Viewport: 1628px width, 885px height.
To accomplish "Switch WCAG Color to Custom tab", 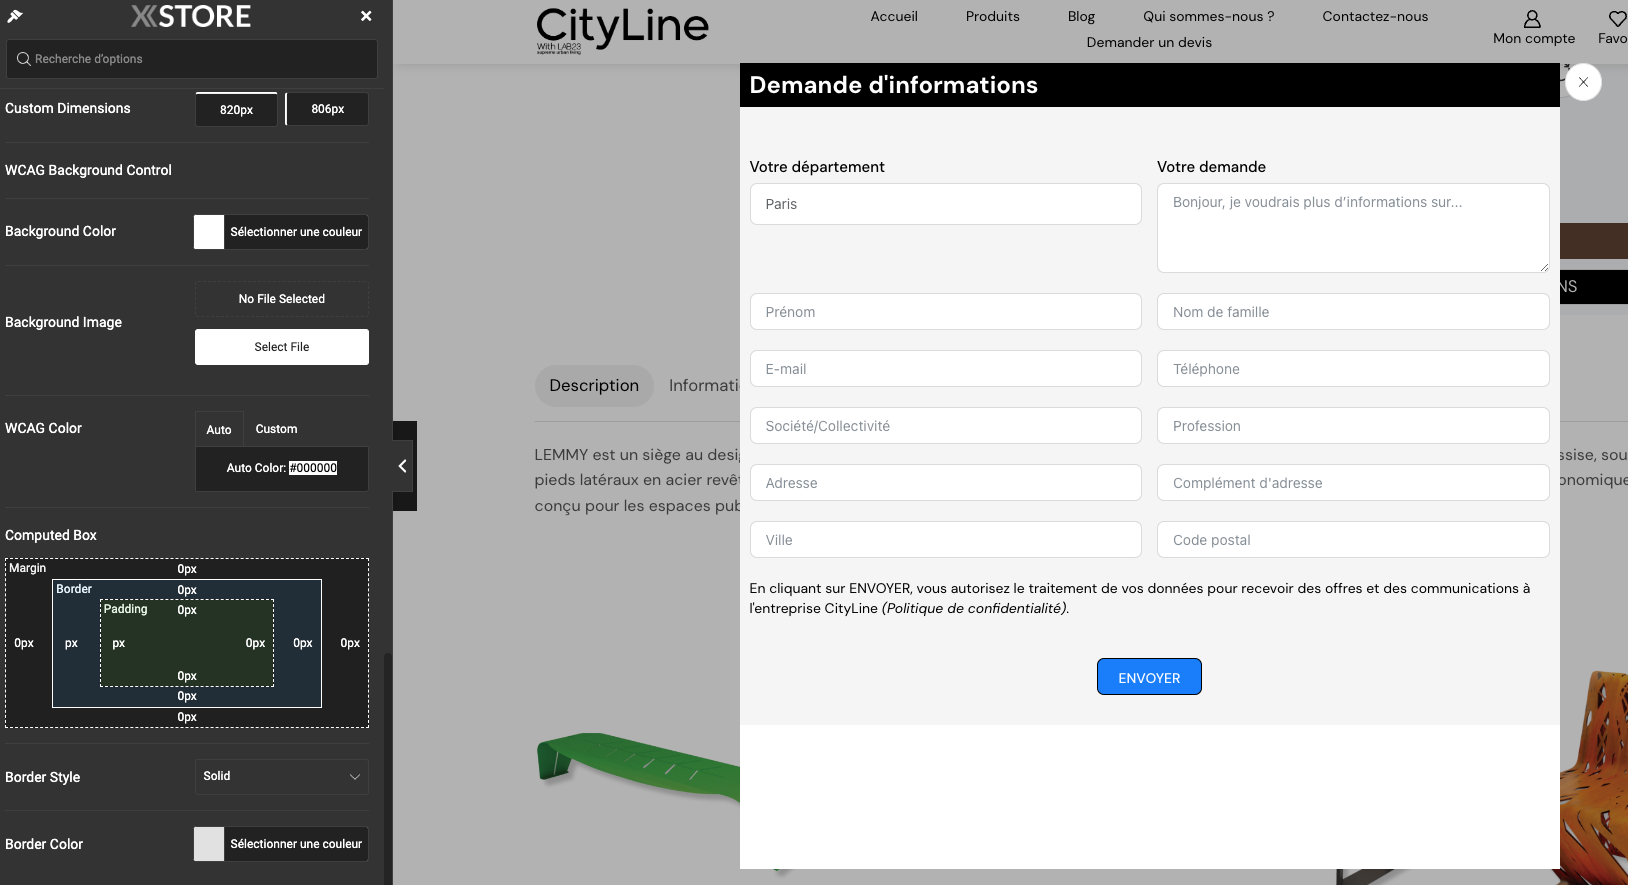I will 276,429.
